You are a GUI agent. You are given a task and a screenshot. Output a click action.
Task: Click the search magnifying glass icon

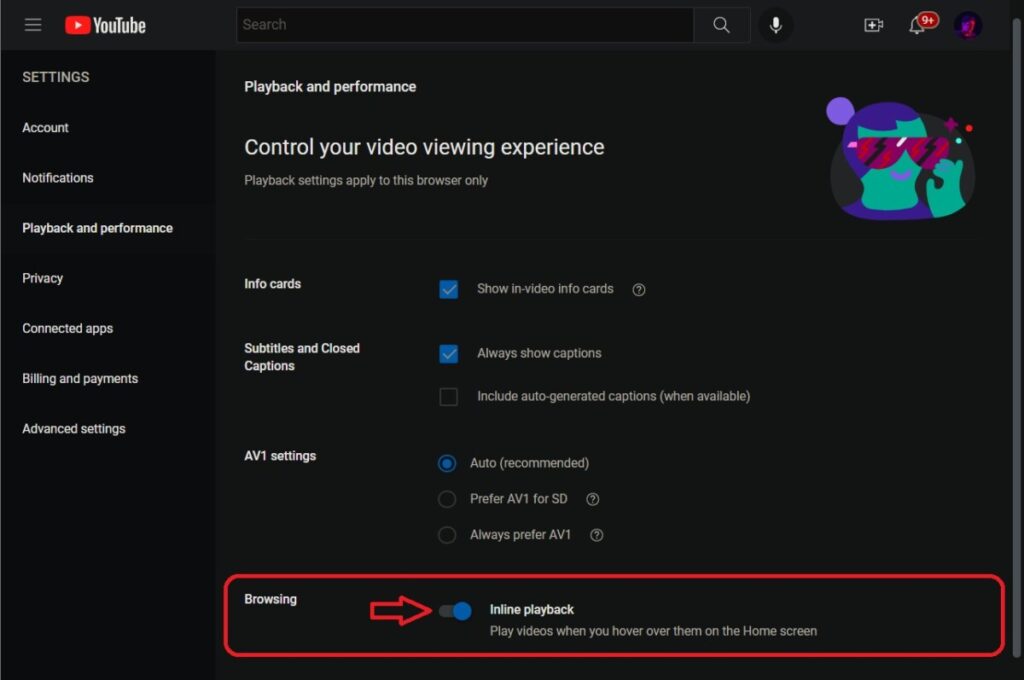721,25
